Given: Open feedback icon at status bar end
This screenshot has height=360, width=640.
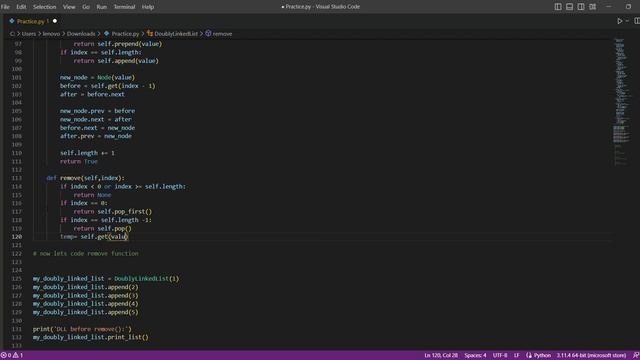Looking at the screenshot, I should click(x=636, y=356).
